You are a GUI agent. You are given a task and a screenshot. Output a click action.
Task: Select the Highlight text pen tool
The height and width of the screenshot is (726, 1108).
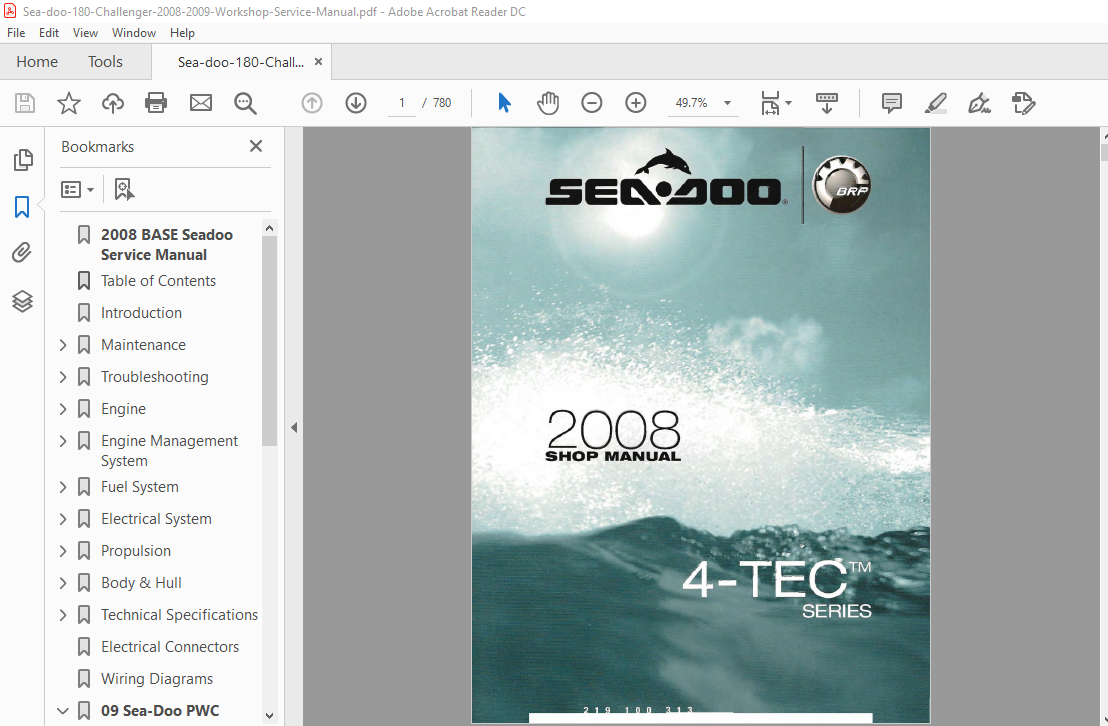tap(936, 103)
